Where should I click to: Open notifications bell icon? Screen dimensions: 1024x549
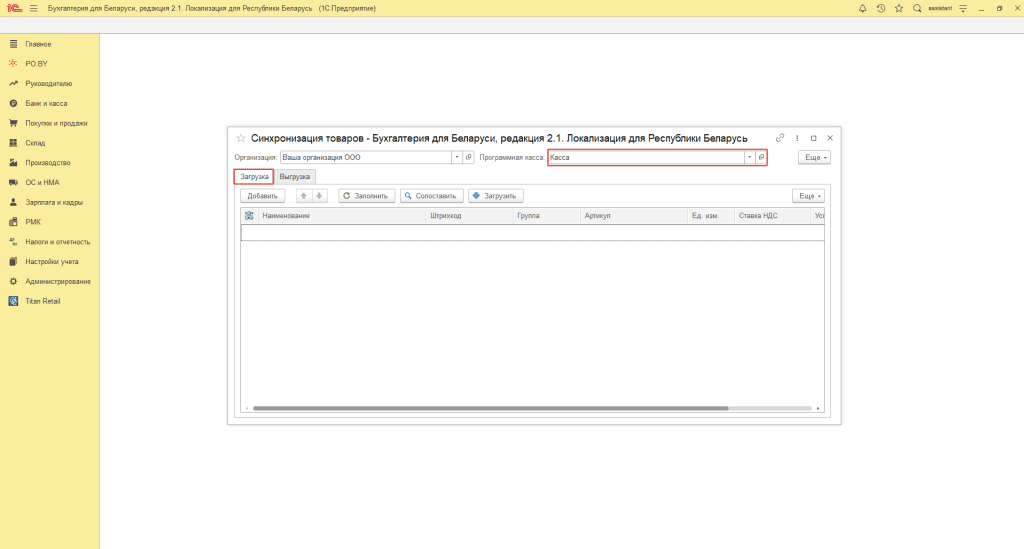click(862, 8)
